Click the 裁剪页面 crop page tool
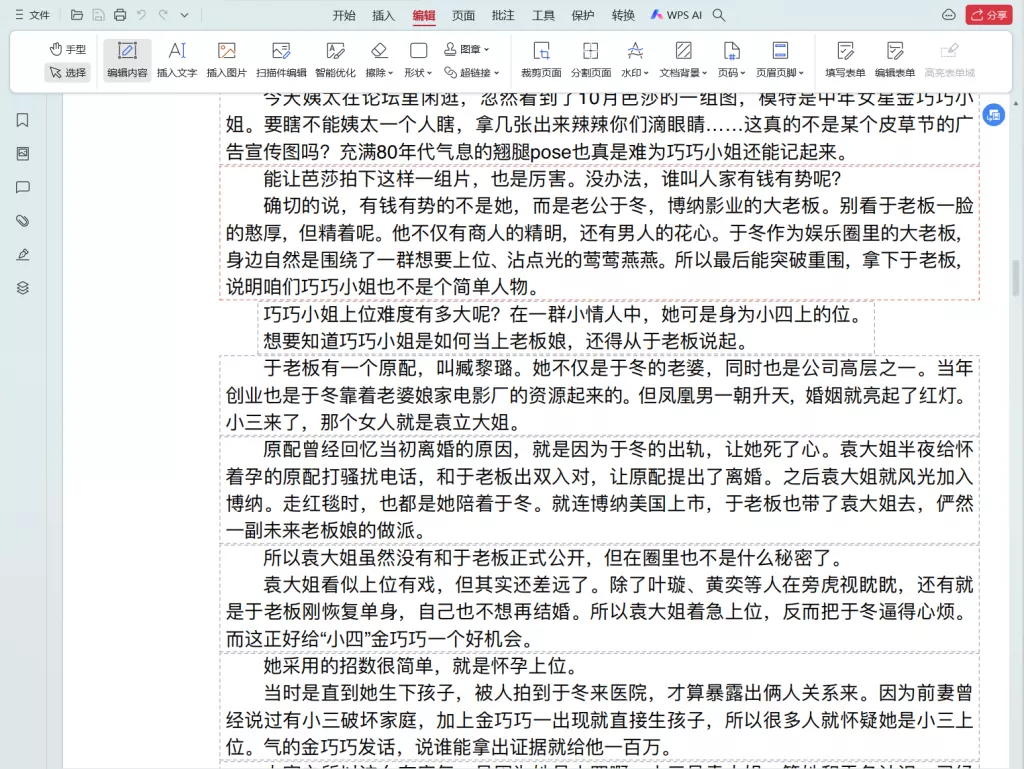1024x769 pixels. pyautogui.click(x=541, y=60)
